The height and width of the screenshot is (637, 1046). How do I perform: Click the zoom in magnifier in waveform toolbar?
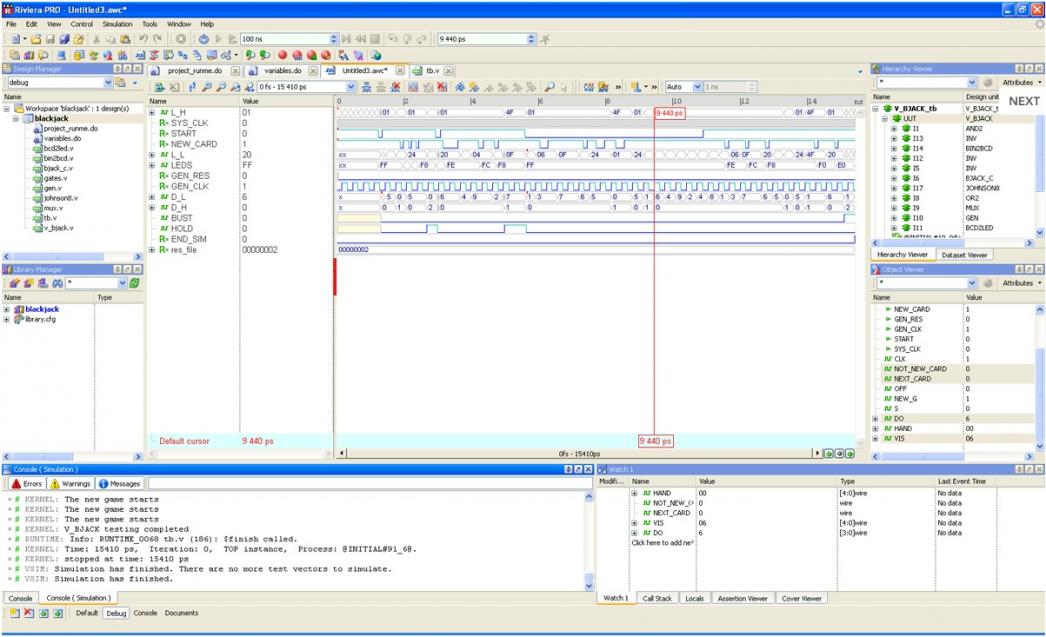point(207,87)
